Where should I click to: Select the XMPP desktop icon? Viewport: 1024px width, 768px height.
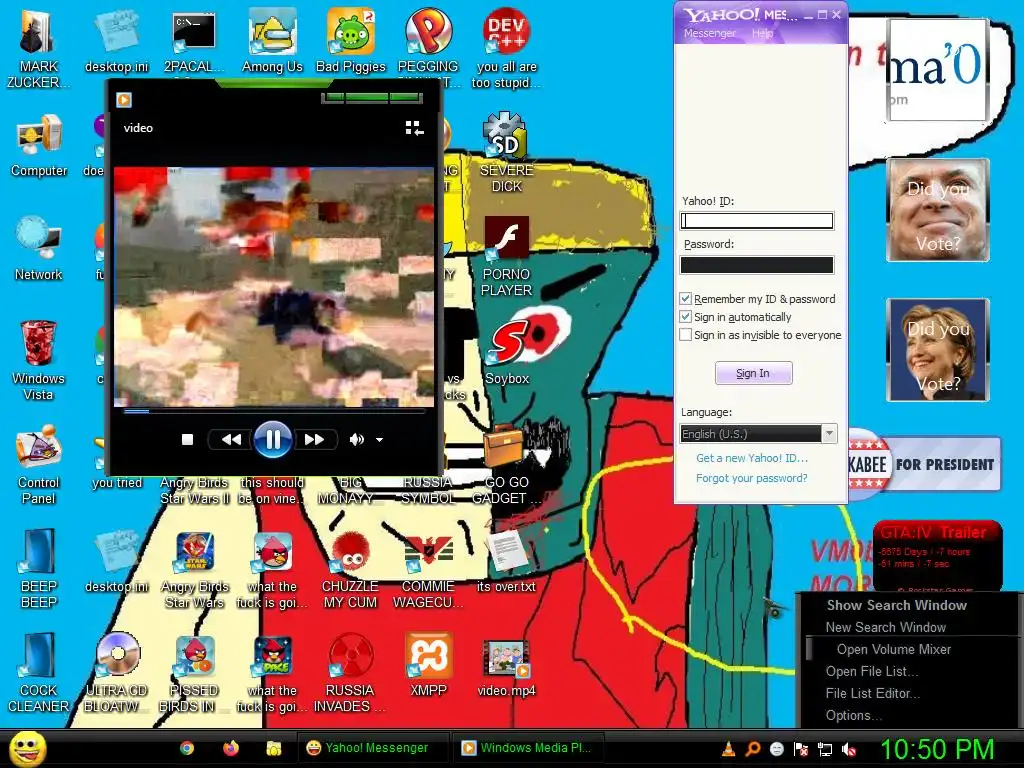428,665
